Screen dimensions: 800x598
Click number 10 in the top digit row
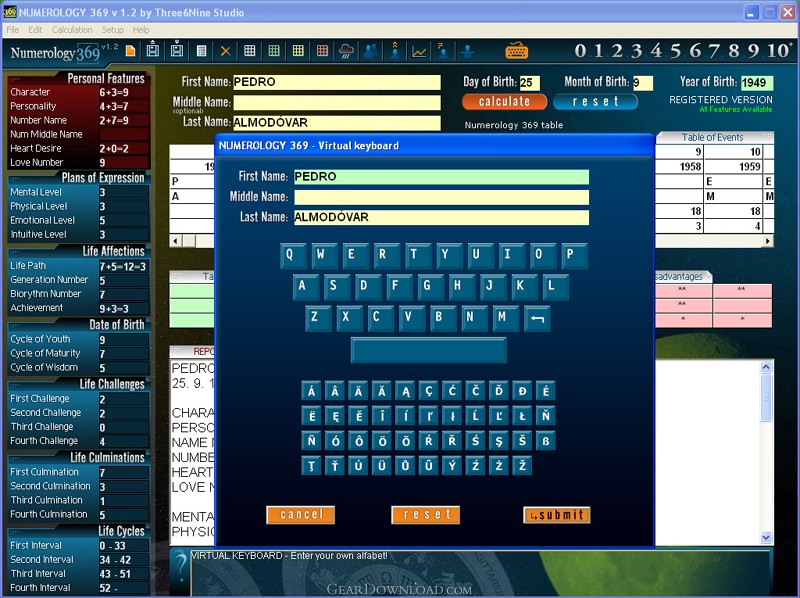778,51
